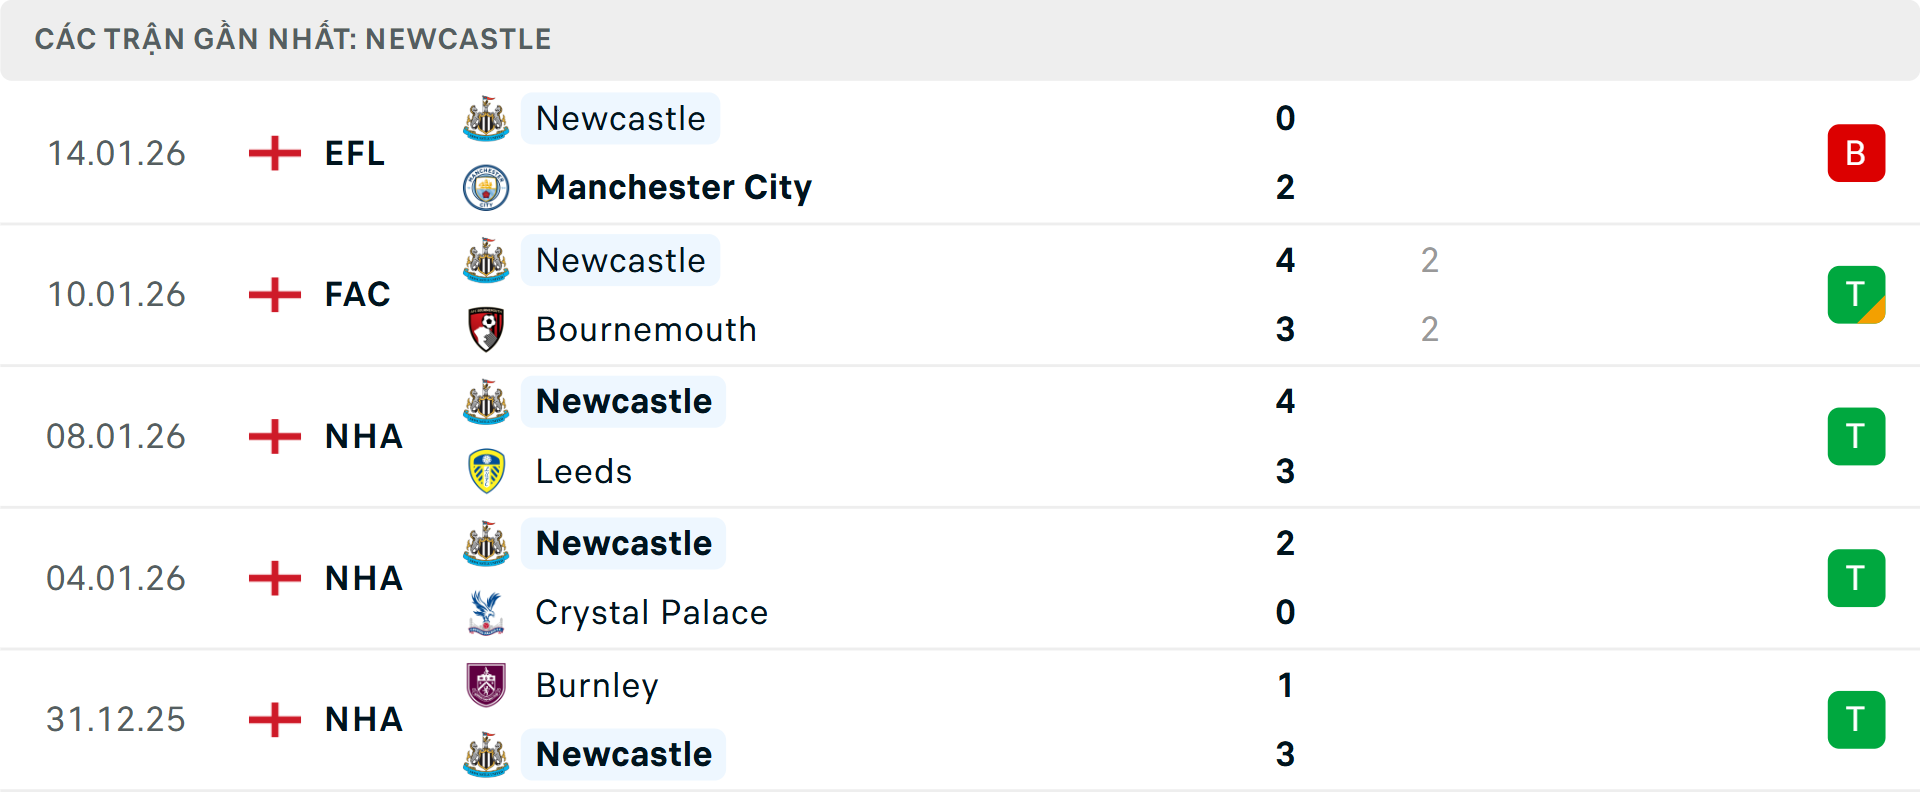The height and width of the screenshot is (792, 1920).
Task: Expand the header CÁC TRẬN GẦN NHẤT section
Action: 293,39
